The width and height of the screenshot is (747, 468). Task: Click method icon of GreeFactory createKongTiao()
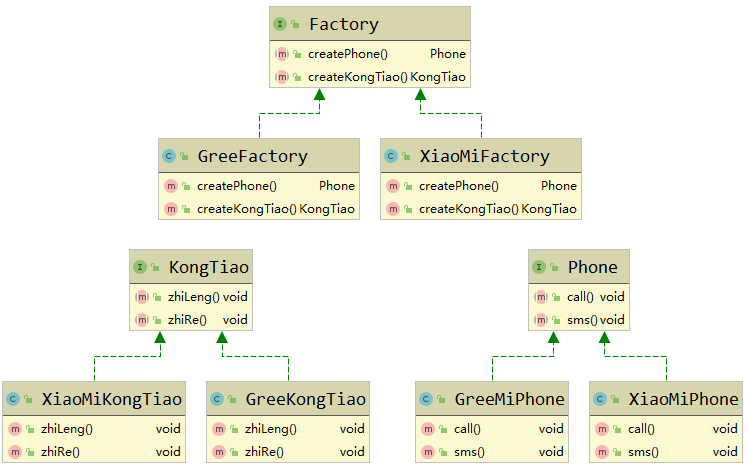pyautogui.click(x=171, y=209)
